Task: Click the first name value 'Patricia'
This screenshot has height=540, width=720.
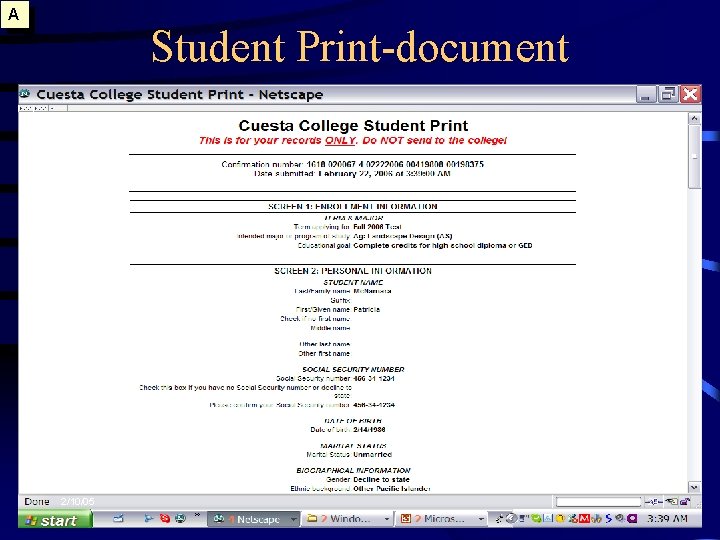Action: [366, 309]
